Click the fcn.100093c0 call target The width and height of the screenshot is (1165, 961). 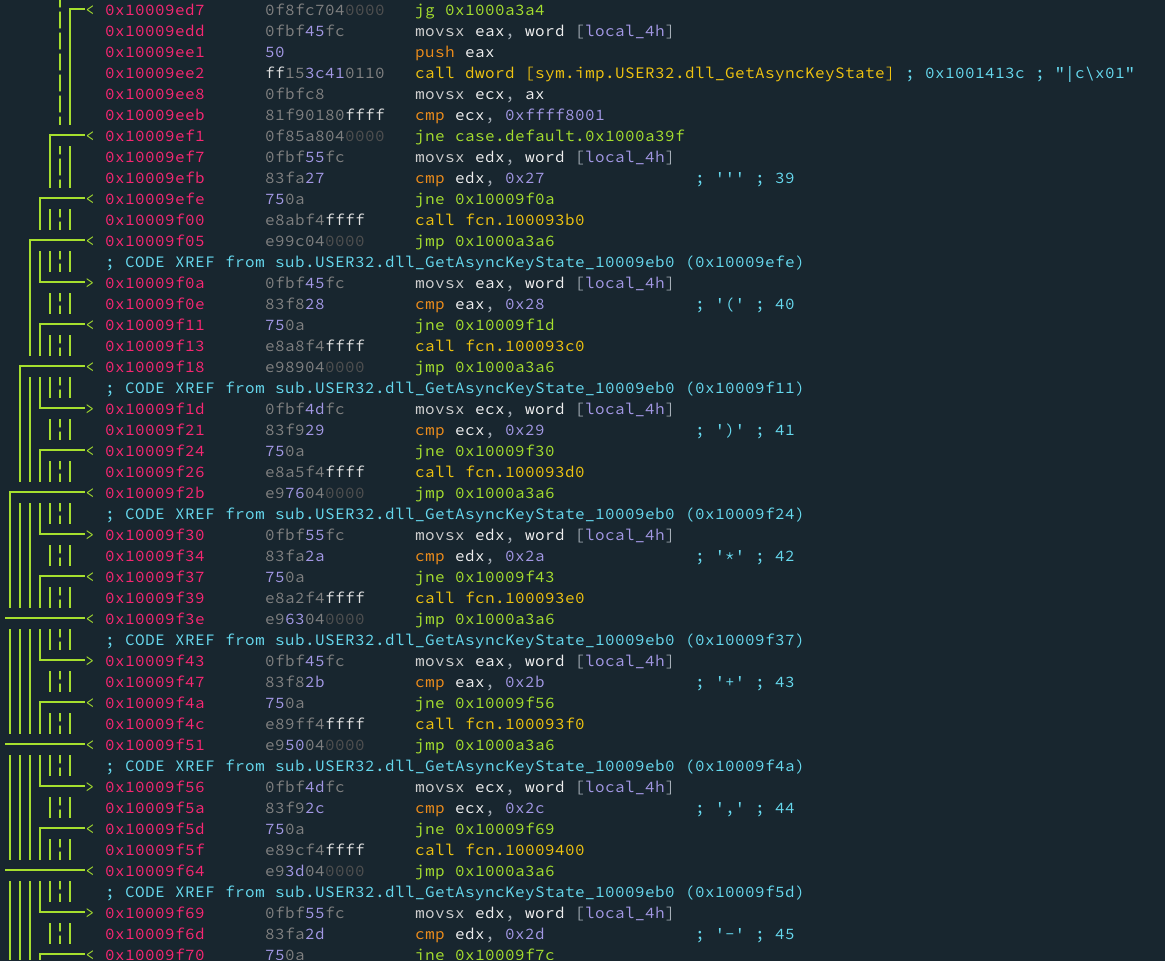click(525, 346)
